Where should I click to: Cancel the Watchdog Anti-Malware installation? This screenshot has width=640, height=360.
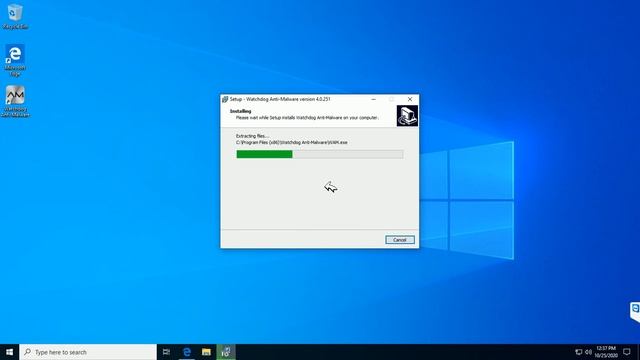pyautogui.click(x=400, y=240)
